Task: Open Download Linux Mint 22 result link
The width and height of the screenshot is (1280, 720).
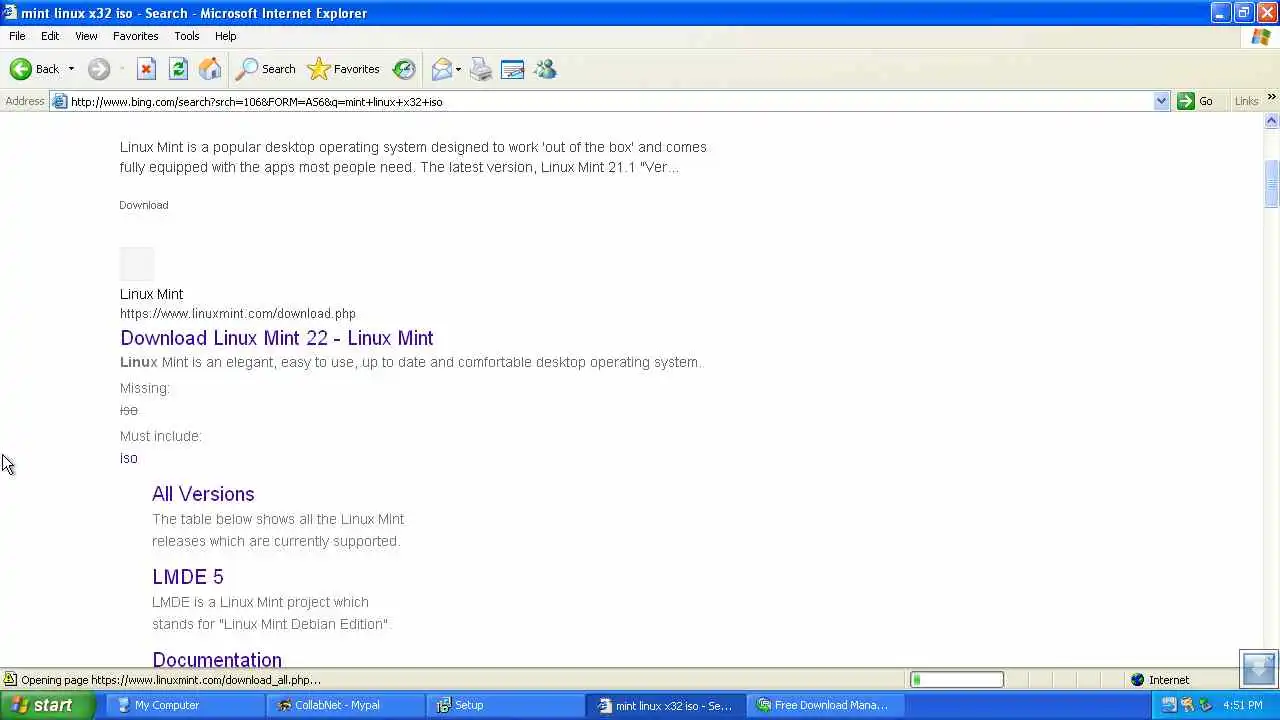Action: click(x=277, y=338)
